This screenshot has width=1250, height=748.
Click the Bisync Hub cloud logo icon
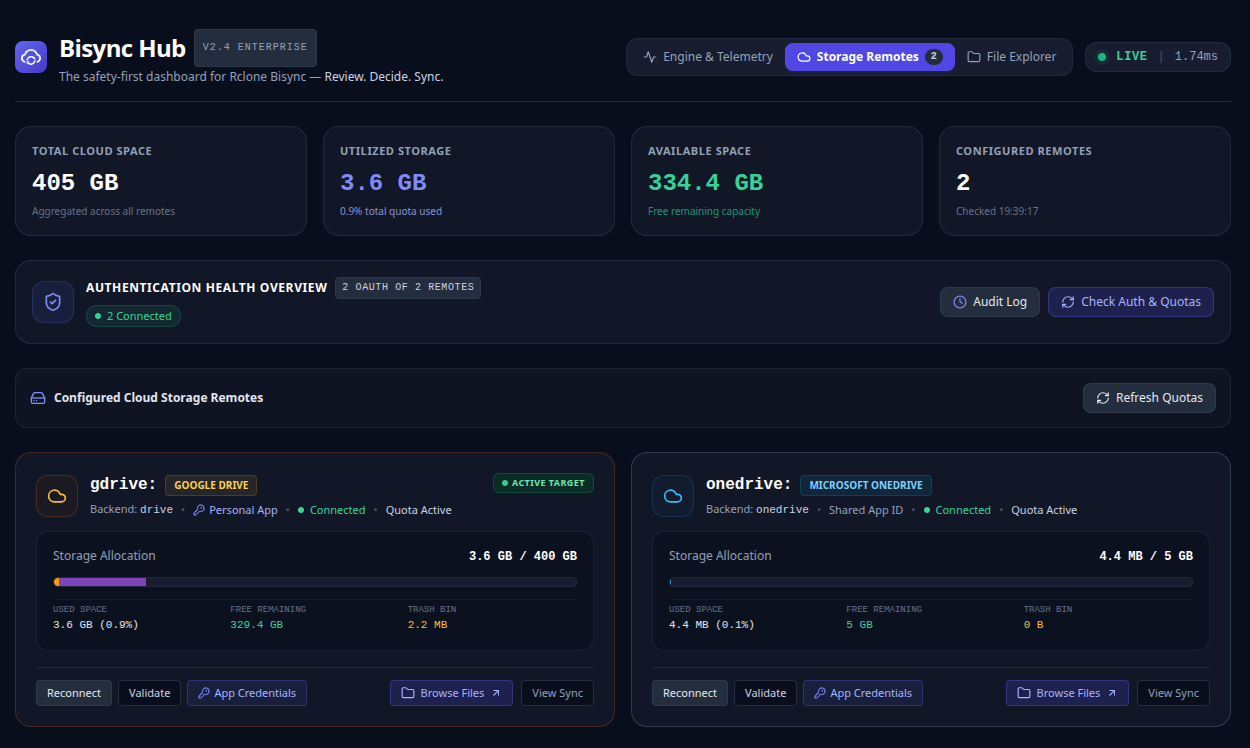(x=31, y=57)
